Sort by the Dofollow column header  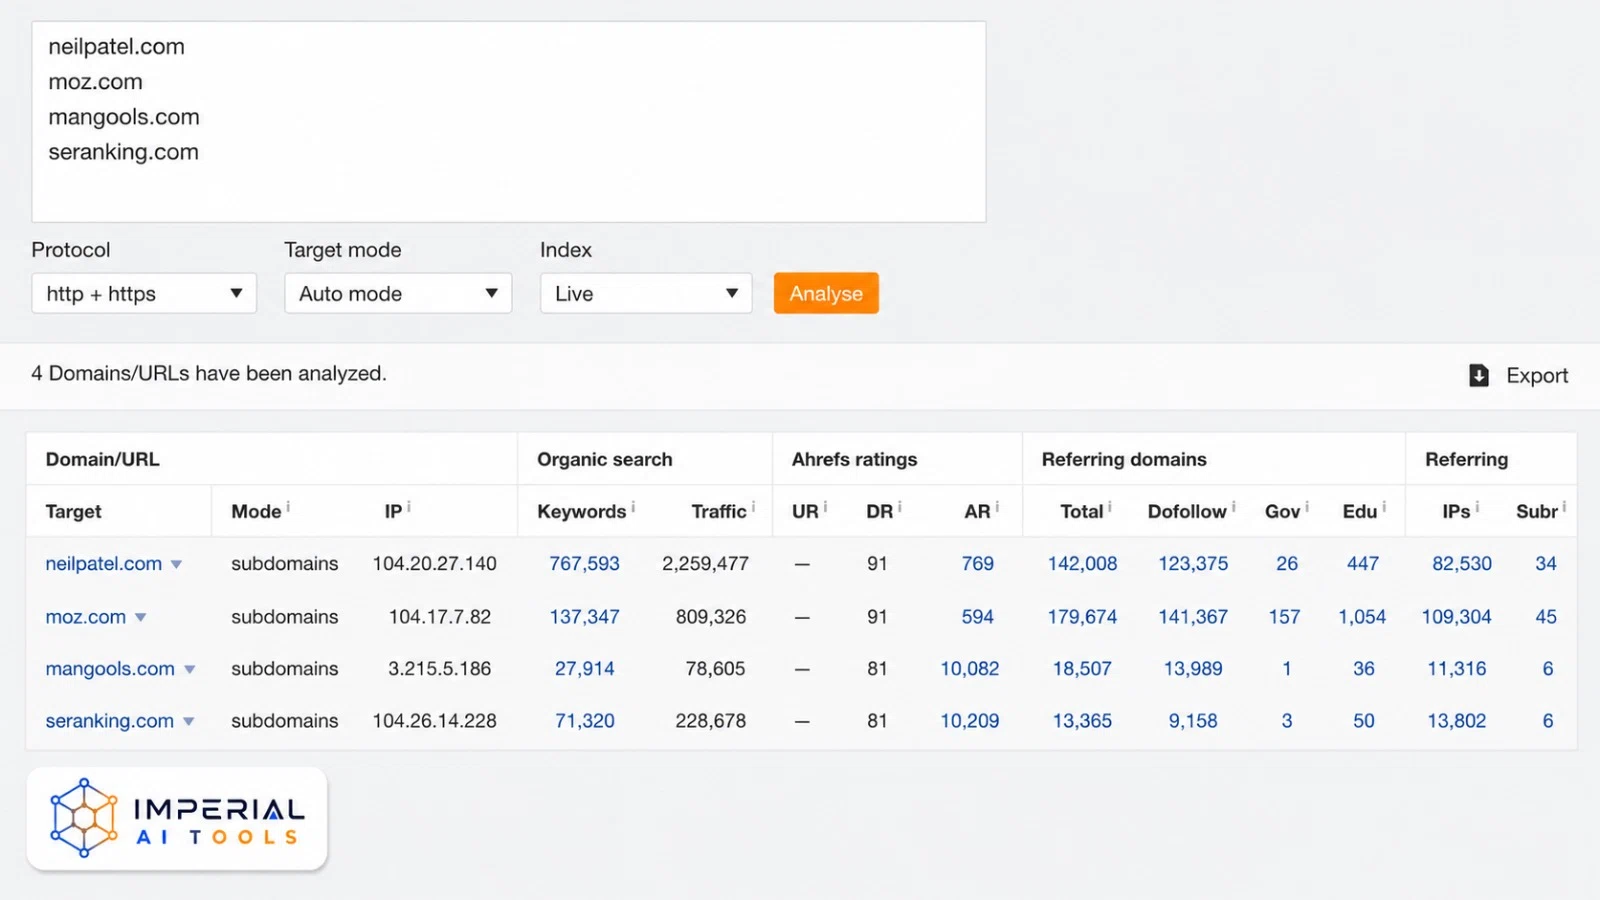coord(1187,511)
